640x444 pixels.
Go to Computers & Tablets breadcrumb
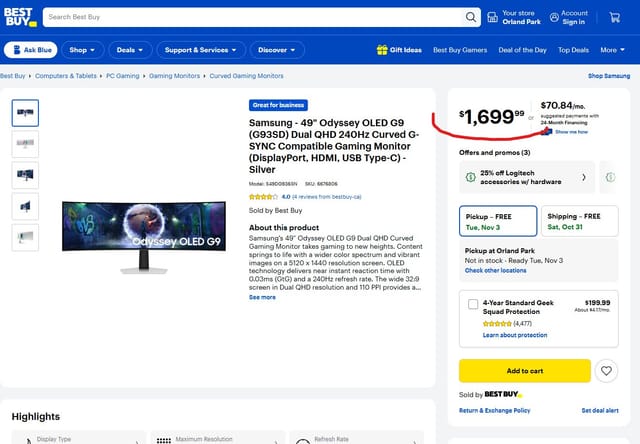pyautogui.click(x=66, y=76)
